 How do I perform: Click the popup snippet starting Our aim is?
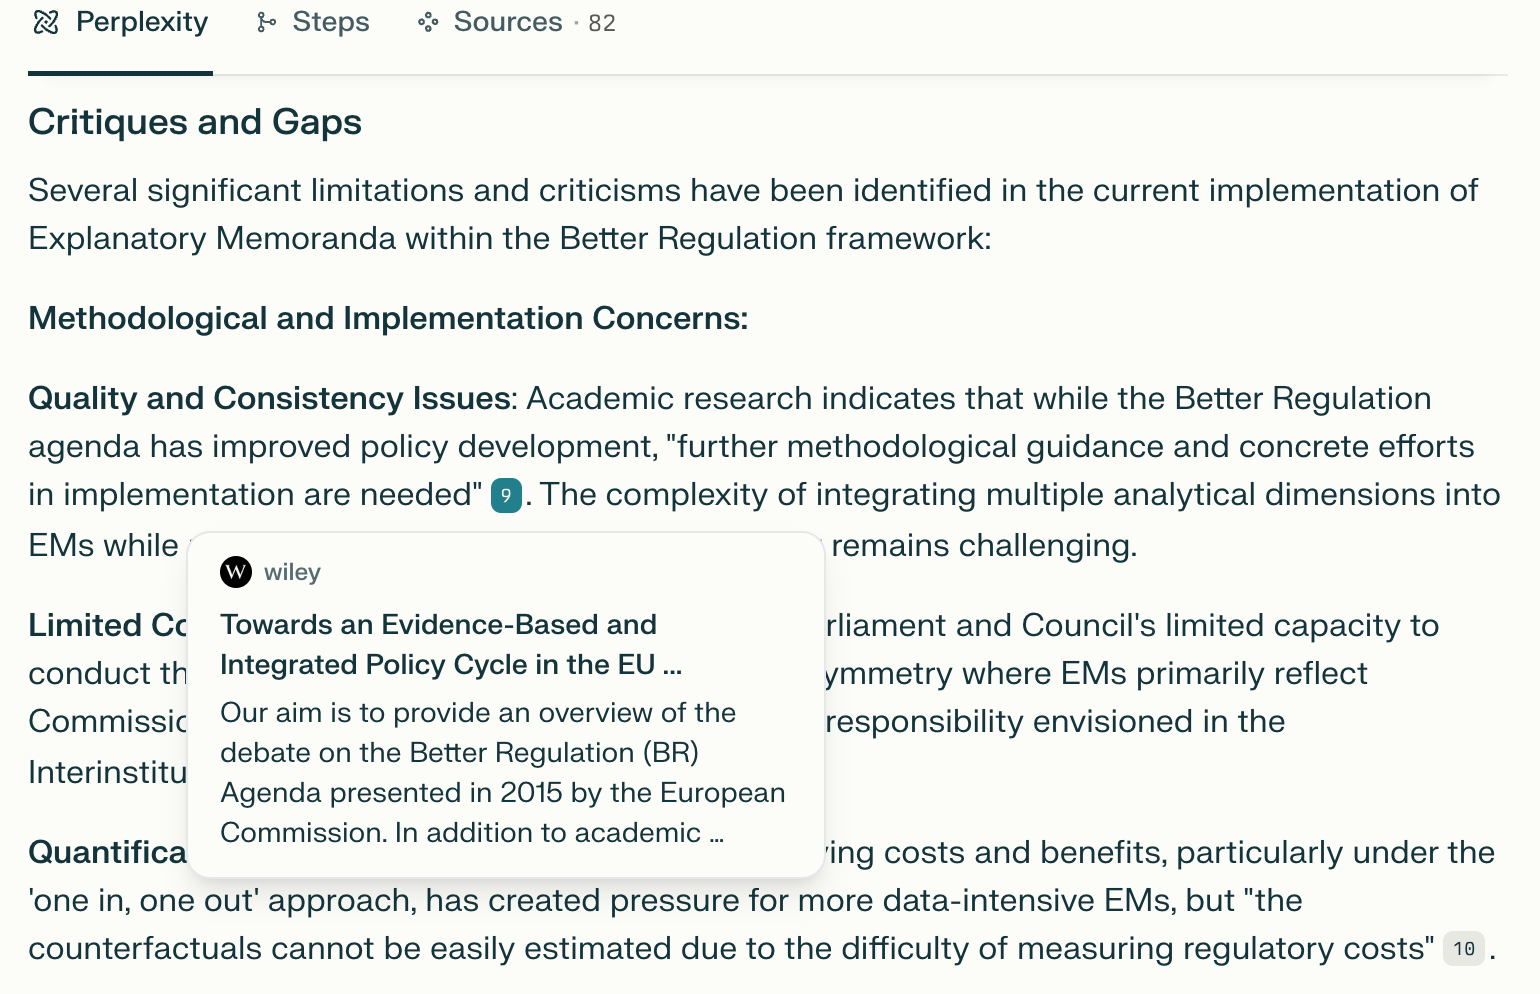pyautogui.click(x=502, y=772)
